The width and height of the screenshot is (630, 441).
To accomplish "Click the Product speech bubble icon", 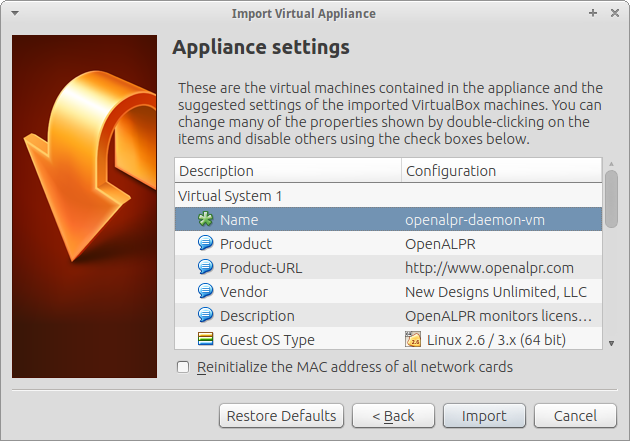I will 206,243.
